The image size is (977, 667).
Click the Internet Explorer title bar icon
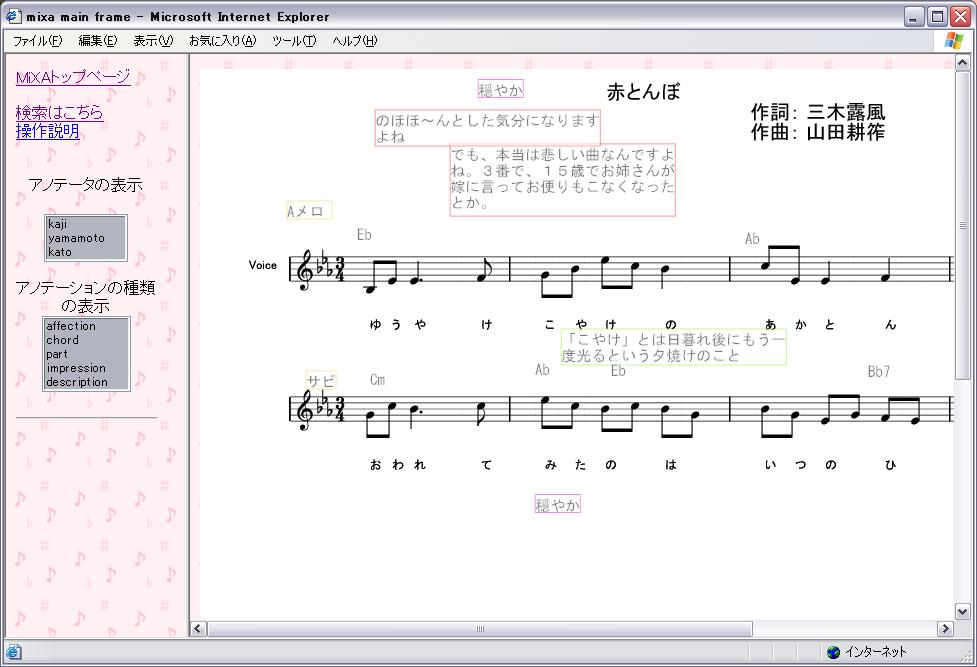coord(13,16)
